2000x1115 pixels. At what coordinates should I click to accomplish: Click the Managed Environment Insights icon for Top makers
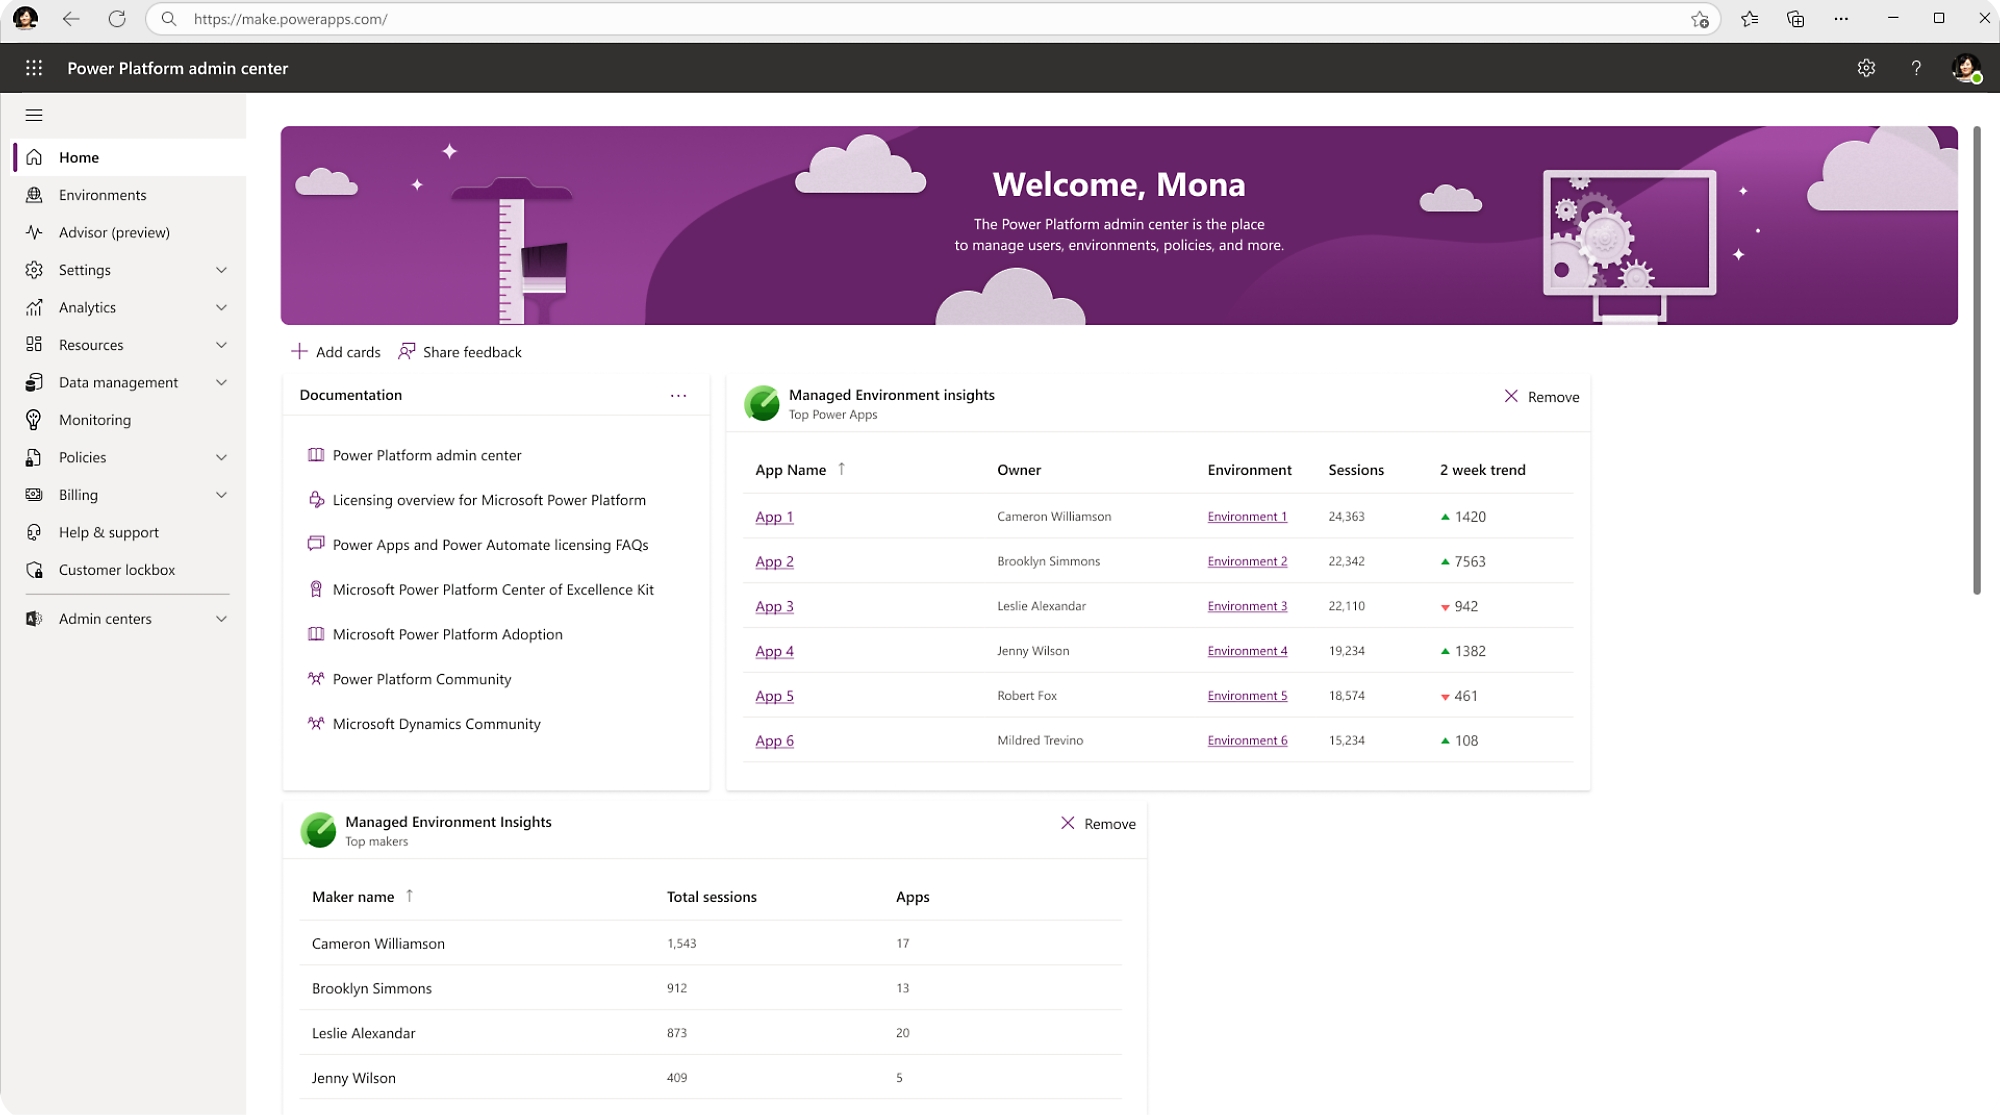(318, 828)
